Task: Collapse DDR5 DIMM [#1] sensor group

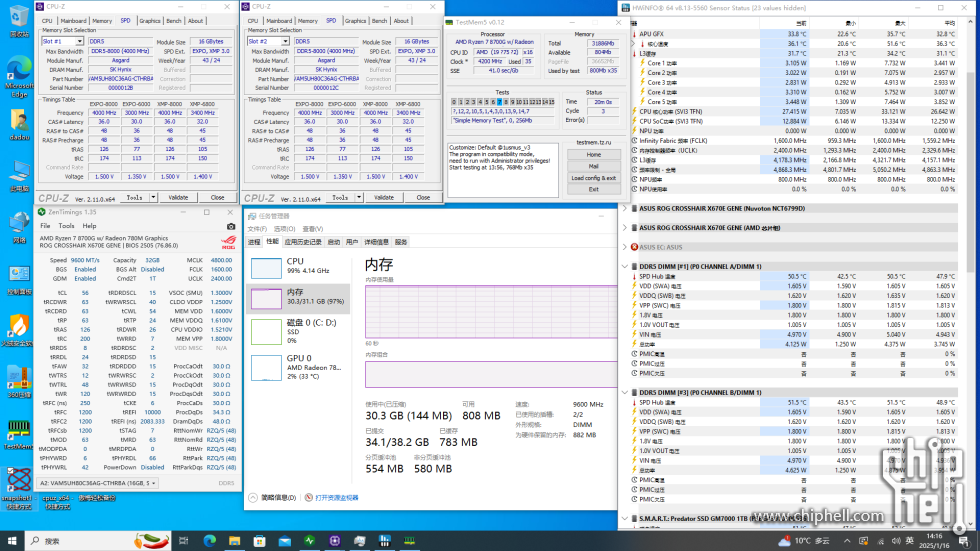Action: (x=624, y=267)
